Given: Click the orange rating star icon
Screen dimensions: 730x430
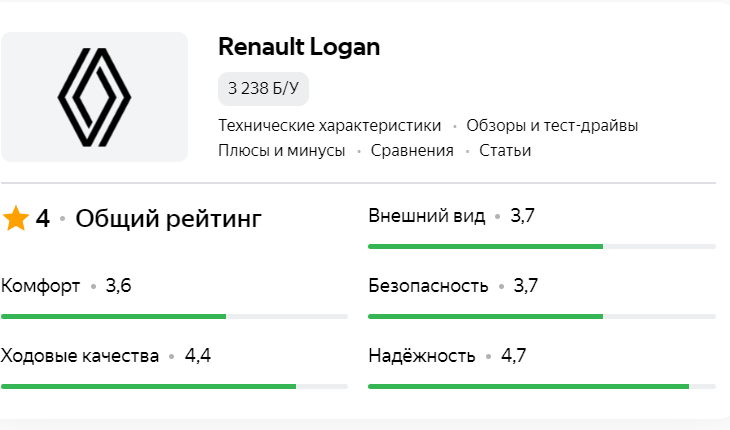Looking at the screenshot, I should tap(16, 218).
